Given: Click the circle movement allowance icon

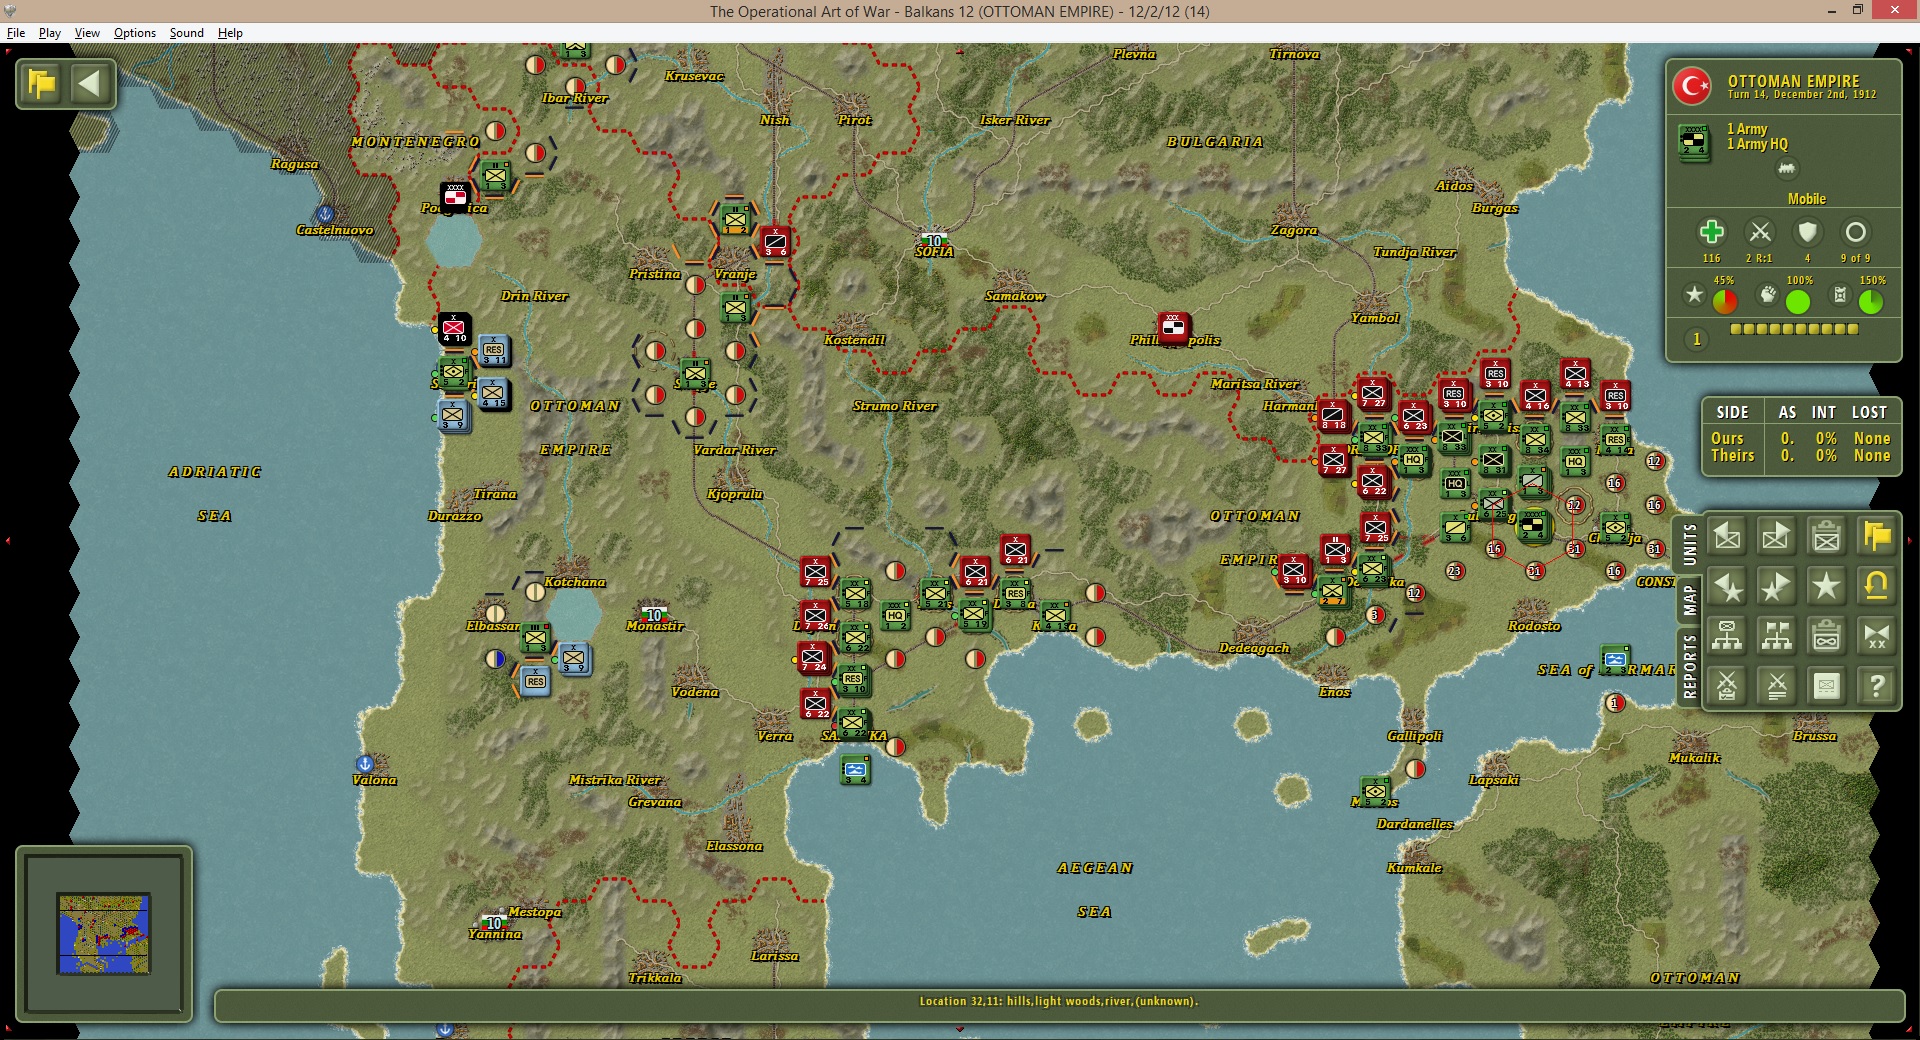Looking at the screenshot, I should (x=1855, y=233).
